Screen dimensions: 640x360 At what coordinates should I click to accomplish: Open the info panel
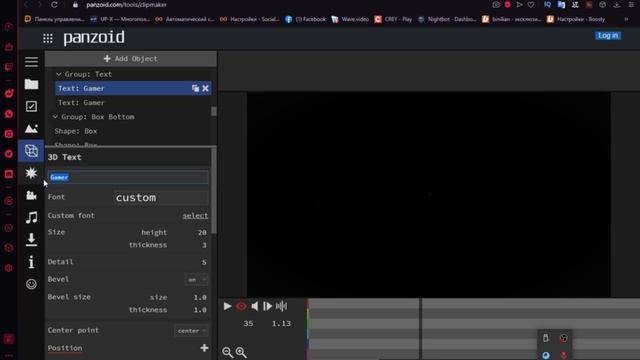tap(31, 262)
